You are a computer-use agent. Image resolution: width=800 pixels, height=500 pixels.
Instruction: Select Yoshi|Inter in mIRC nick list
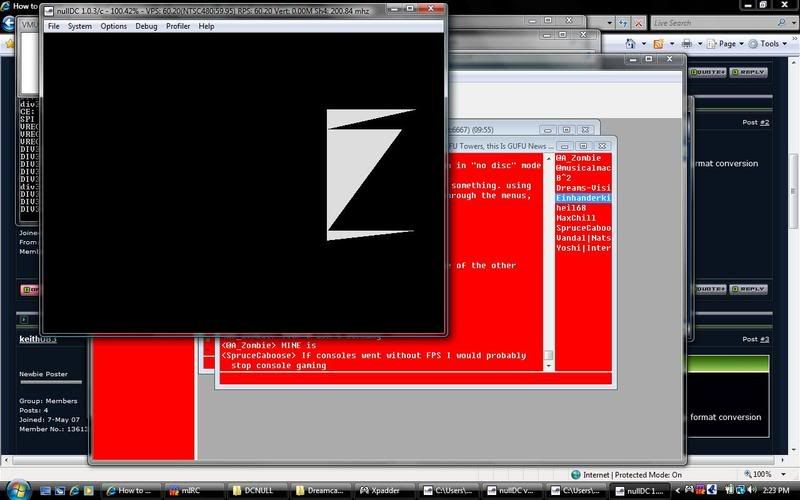(583, 248)
